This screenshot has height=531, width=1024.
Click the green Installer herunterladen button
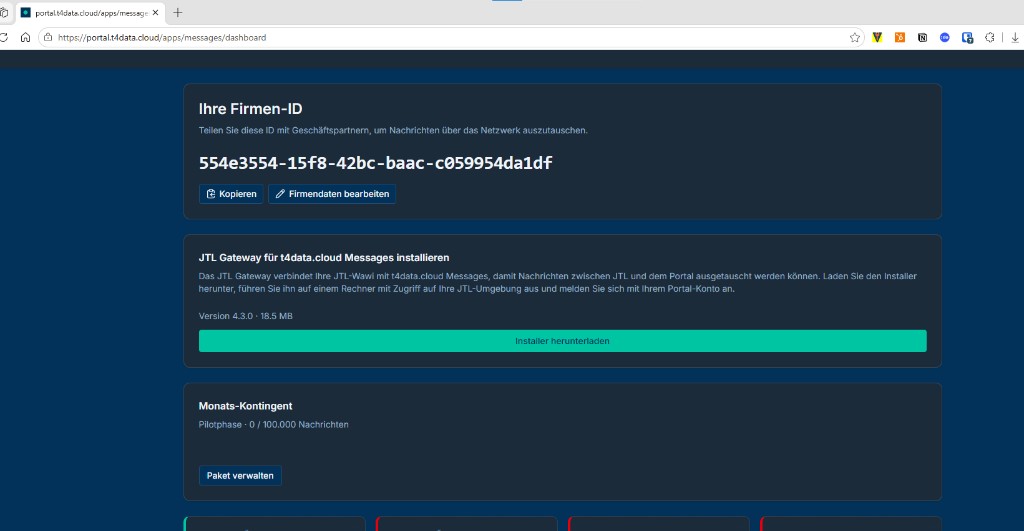(562, 341)
